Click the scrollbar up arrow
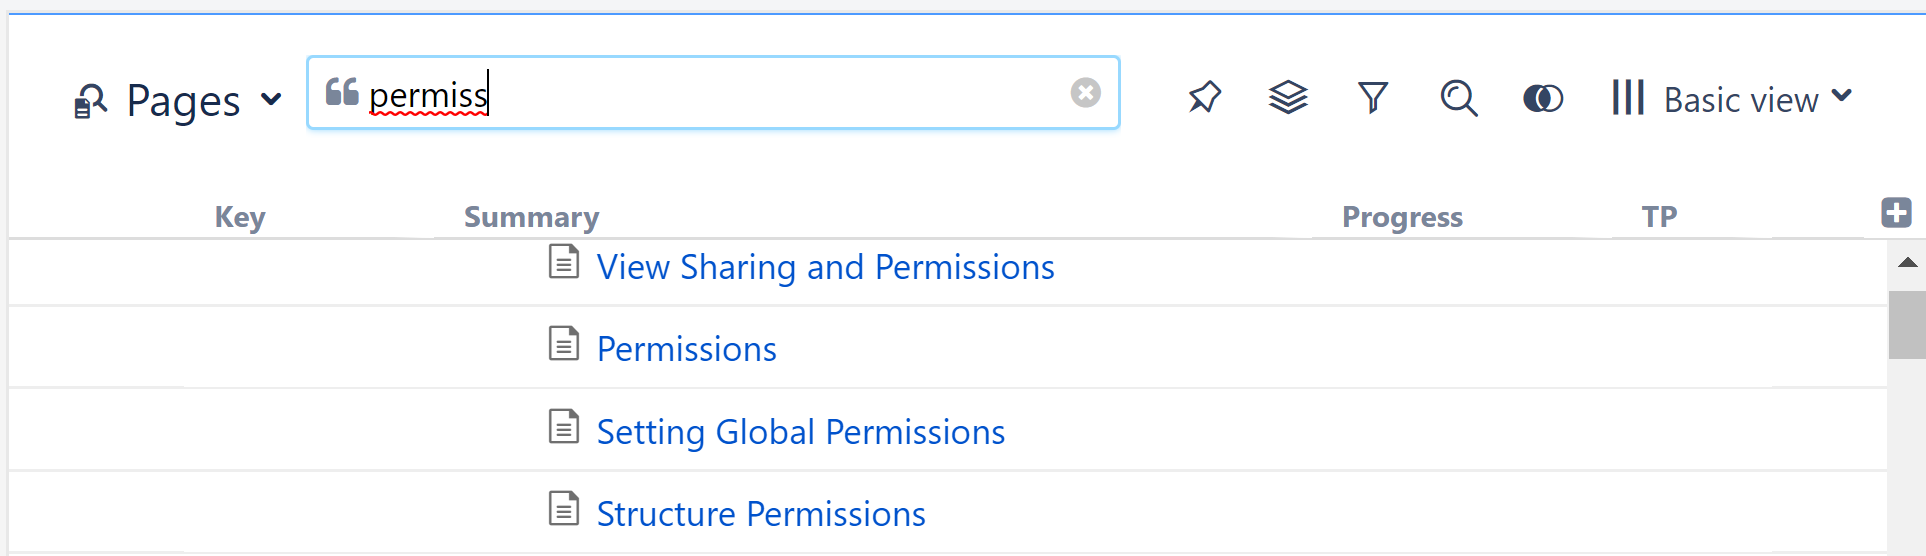Image resolution: width=1926 pixels, height=556 pixels. pos(1907,263)
